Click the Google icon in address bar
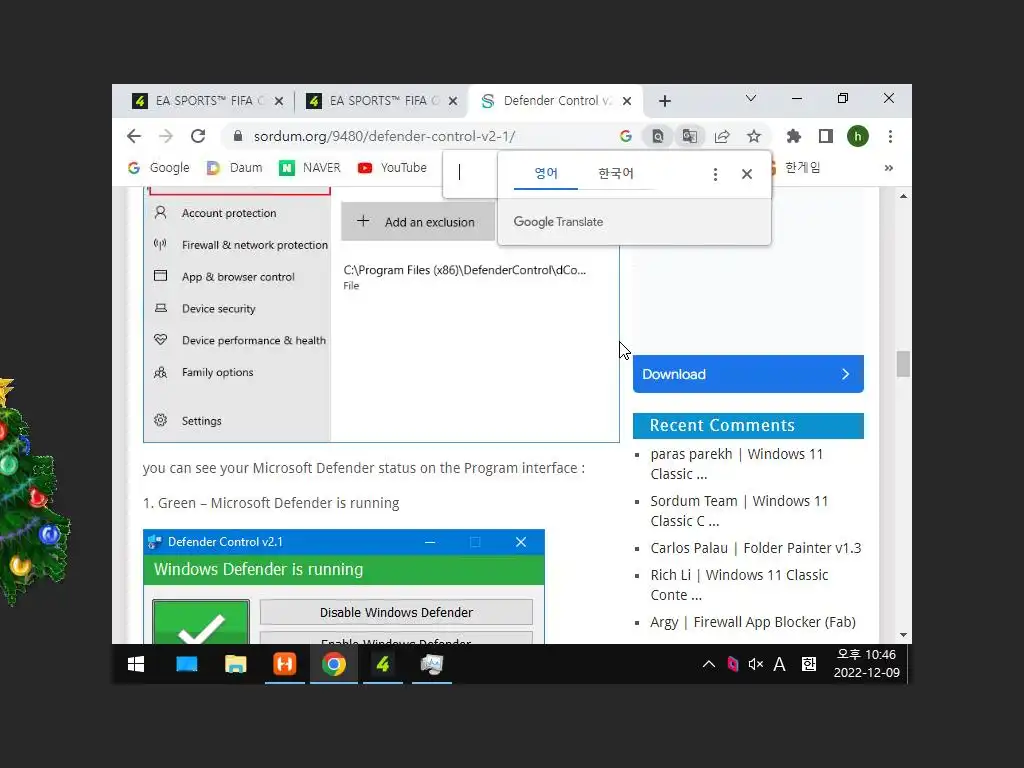Viewport: 1024px width, 768px height. [626, 136]
